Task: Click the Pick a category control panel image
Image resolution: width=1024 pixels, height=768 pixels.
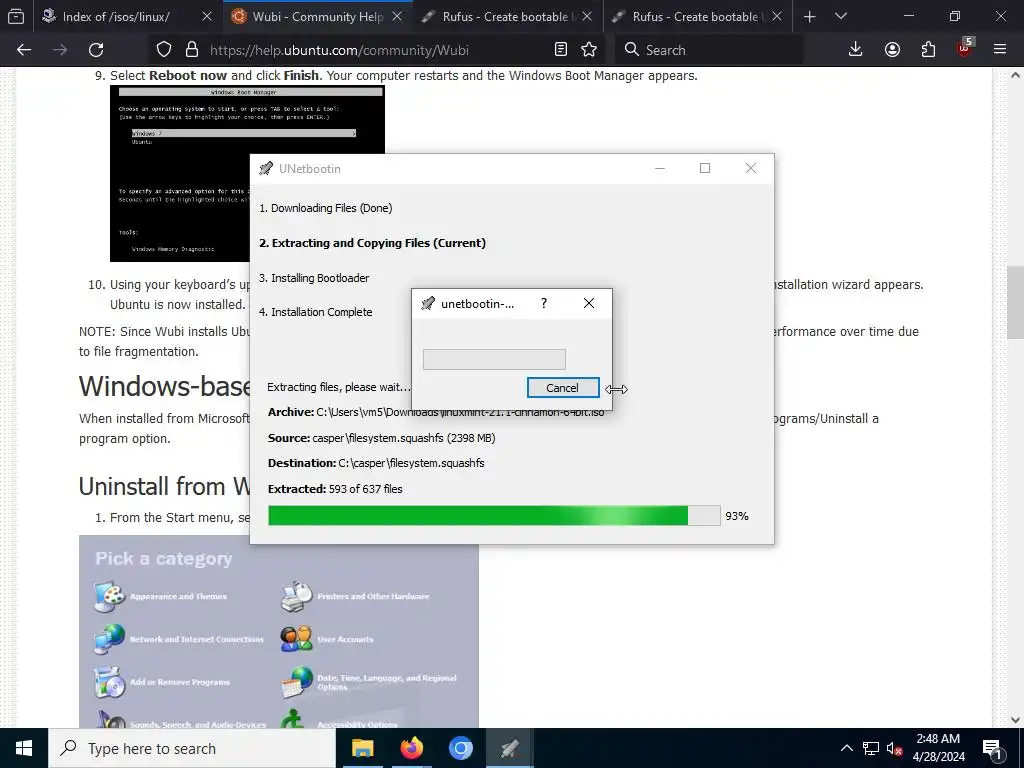Action: coord(279,632)
